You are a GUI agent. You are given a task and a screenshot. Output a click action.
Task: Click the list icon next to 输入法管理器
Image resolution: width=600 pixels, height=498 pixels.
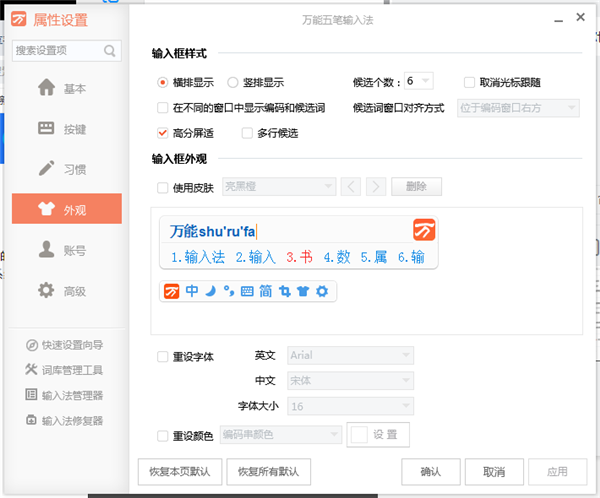coord(31,394)
